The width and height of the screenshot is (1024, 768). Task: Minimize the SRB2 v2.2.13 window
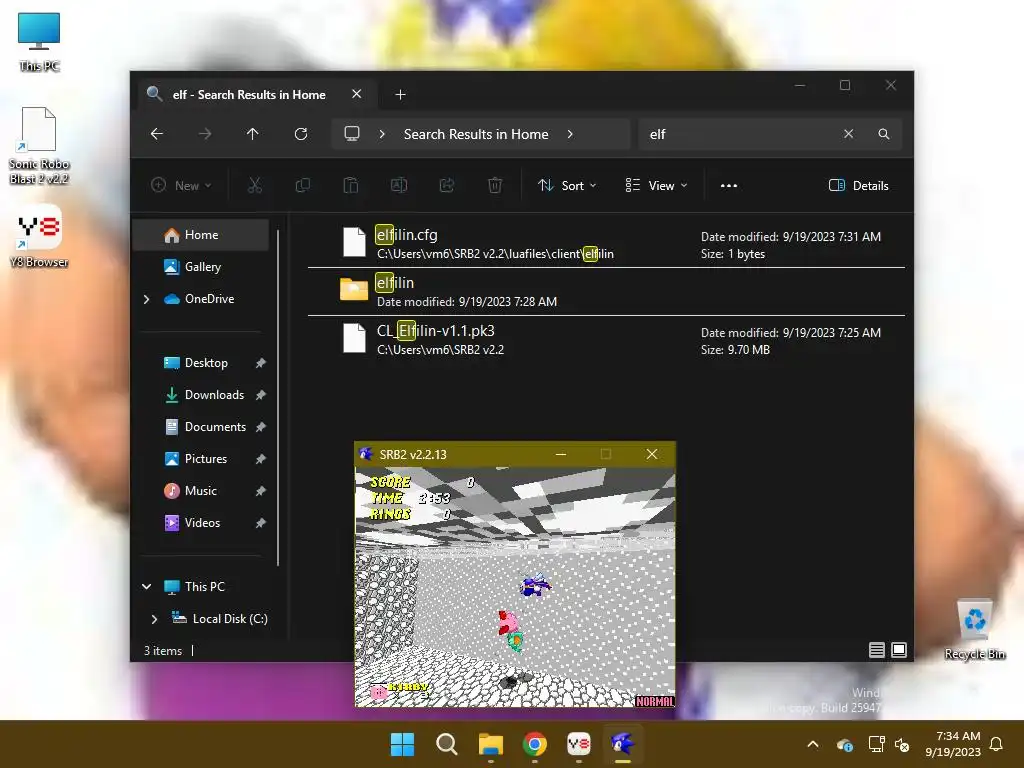pyautogui.click(x=560, y=455)
